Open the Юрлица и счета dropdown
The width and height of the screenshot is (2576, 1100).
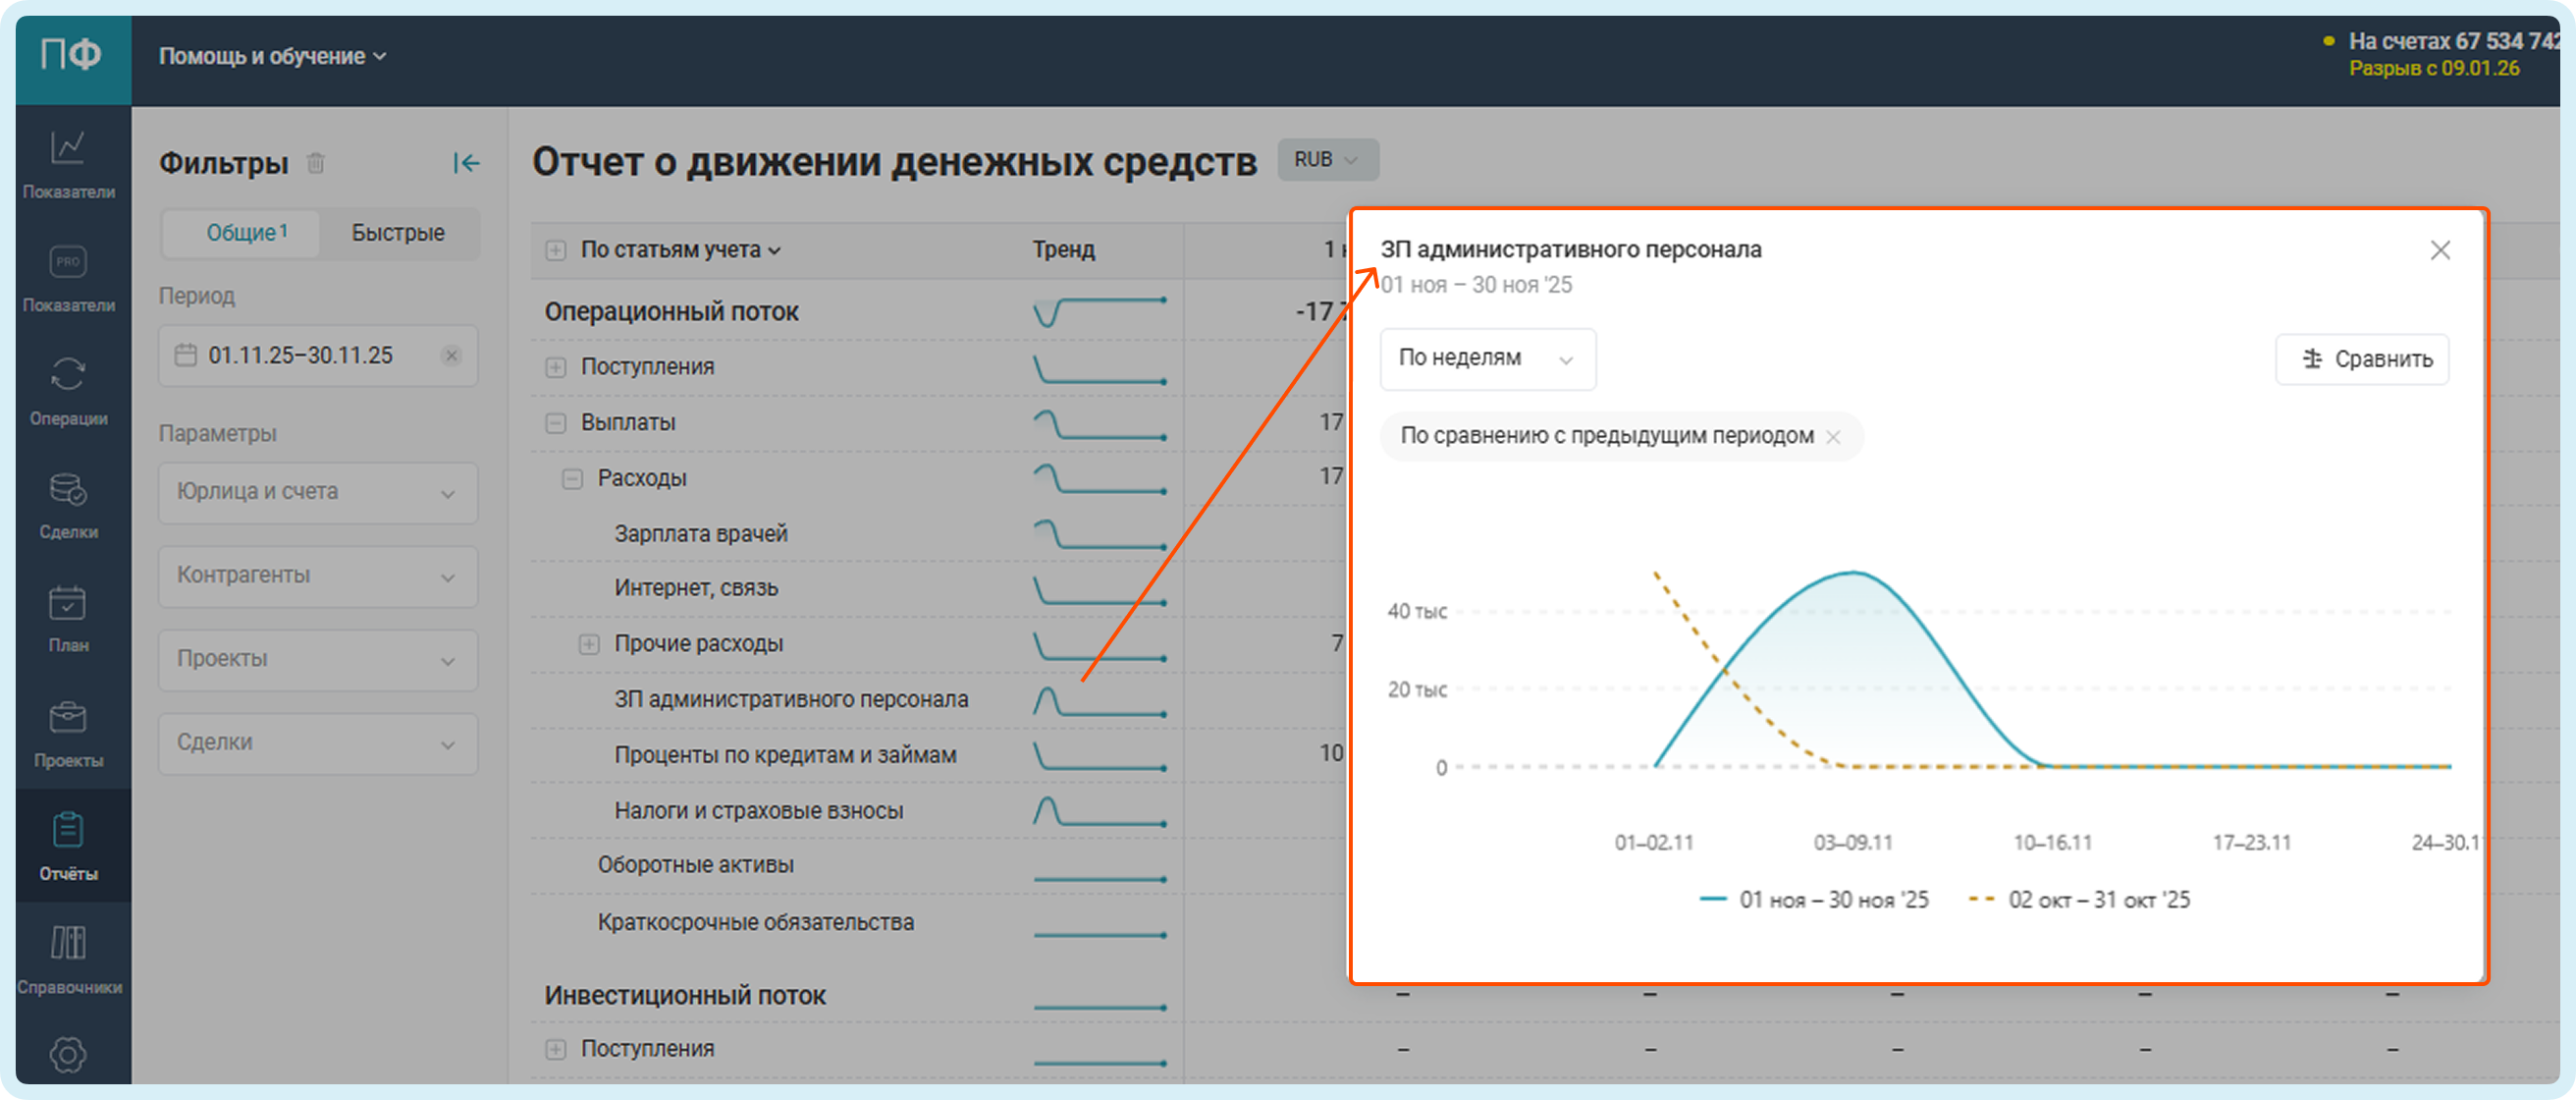click(317, 492)
